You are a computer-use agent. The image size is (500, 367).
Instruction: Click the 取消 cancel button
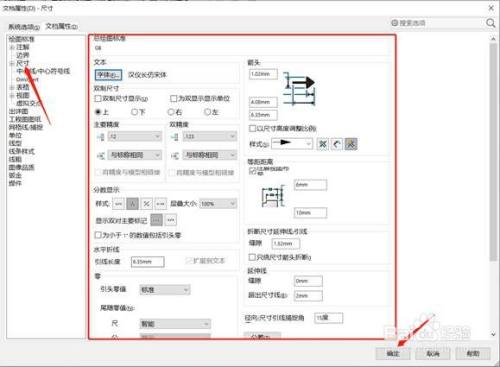[x=433, y=353]
